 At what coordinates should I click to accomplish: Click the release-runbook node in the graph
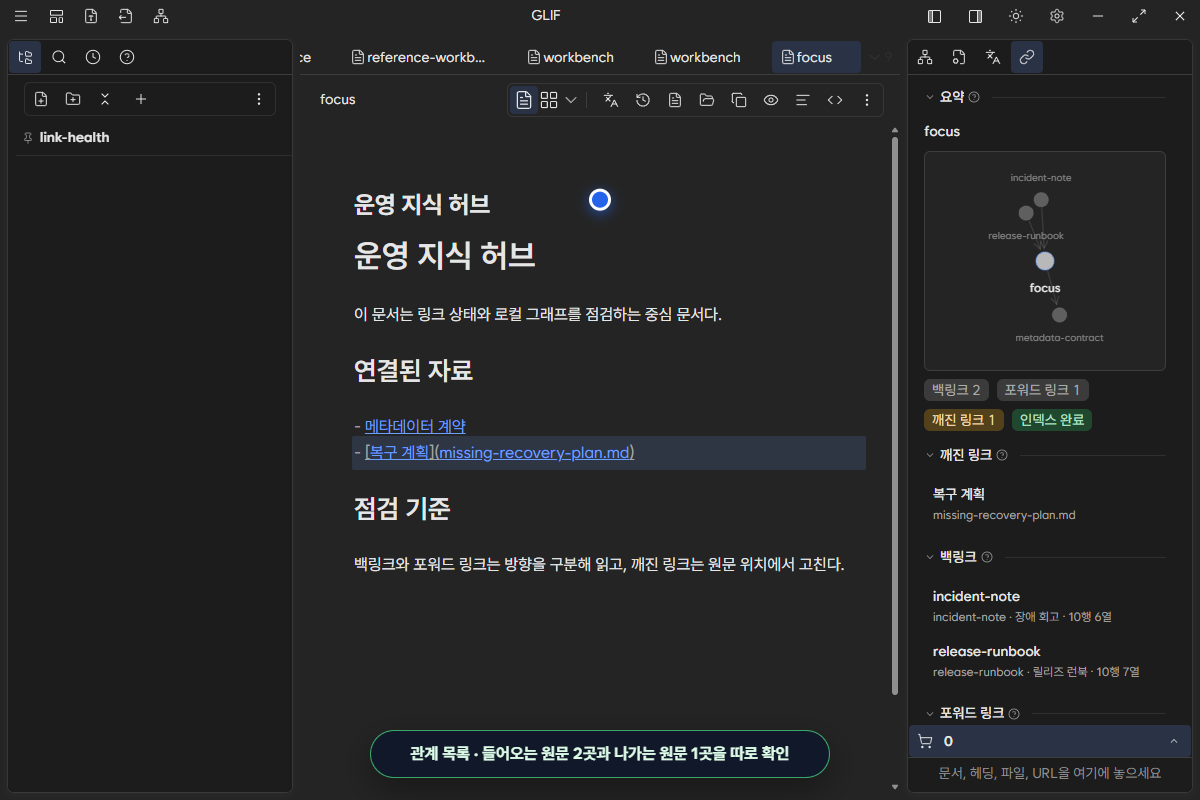[x=1026, y=213]
